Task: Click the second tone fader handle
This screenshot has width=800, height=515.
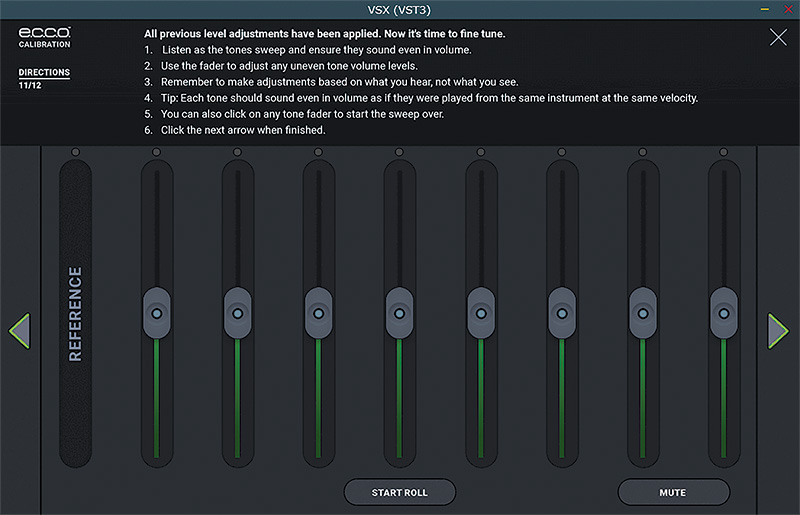Action: pos(238,313)
